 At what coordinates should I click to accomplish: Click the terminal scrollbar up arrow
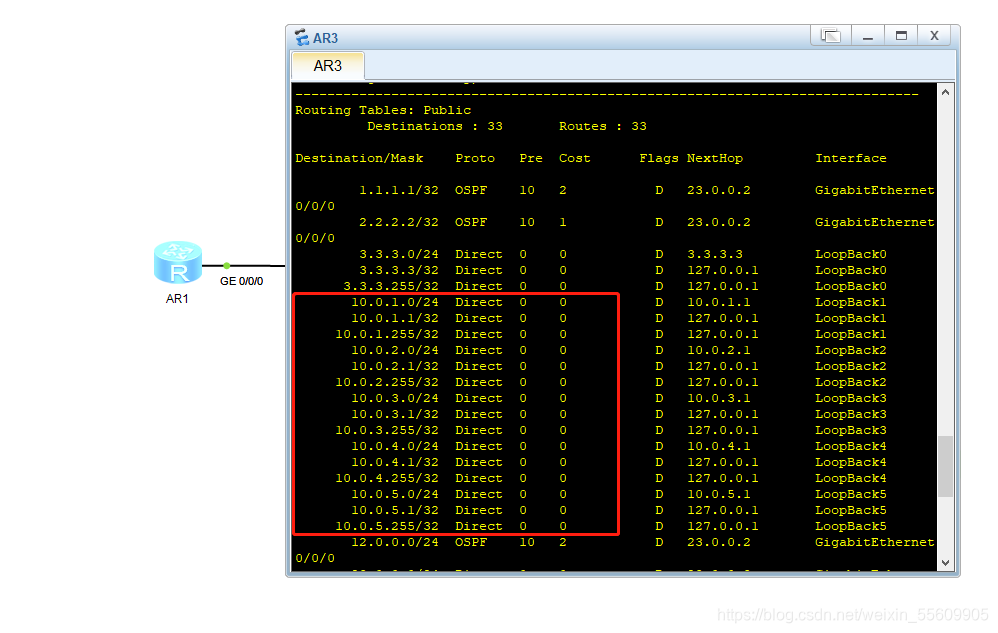click(945, 92)
